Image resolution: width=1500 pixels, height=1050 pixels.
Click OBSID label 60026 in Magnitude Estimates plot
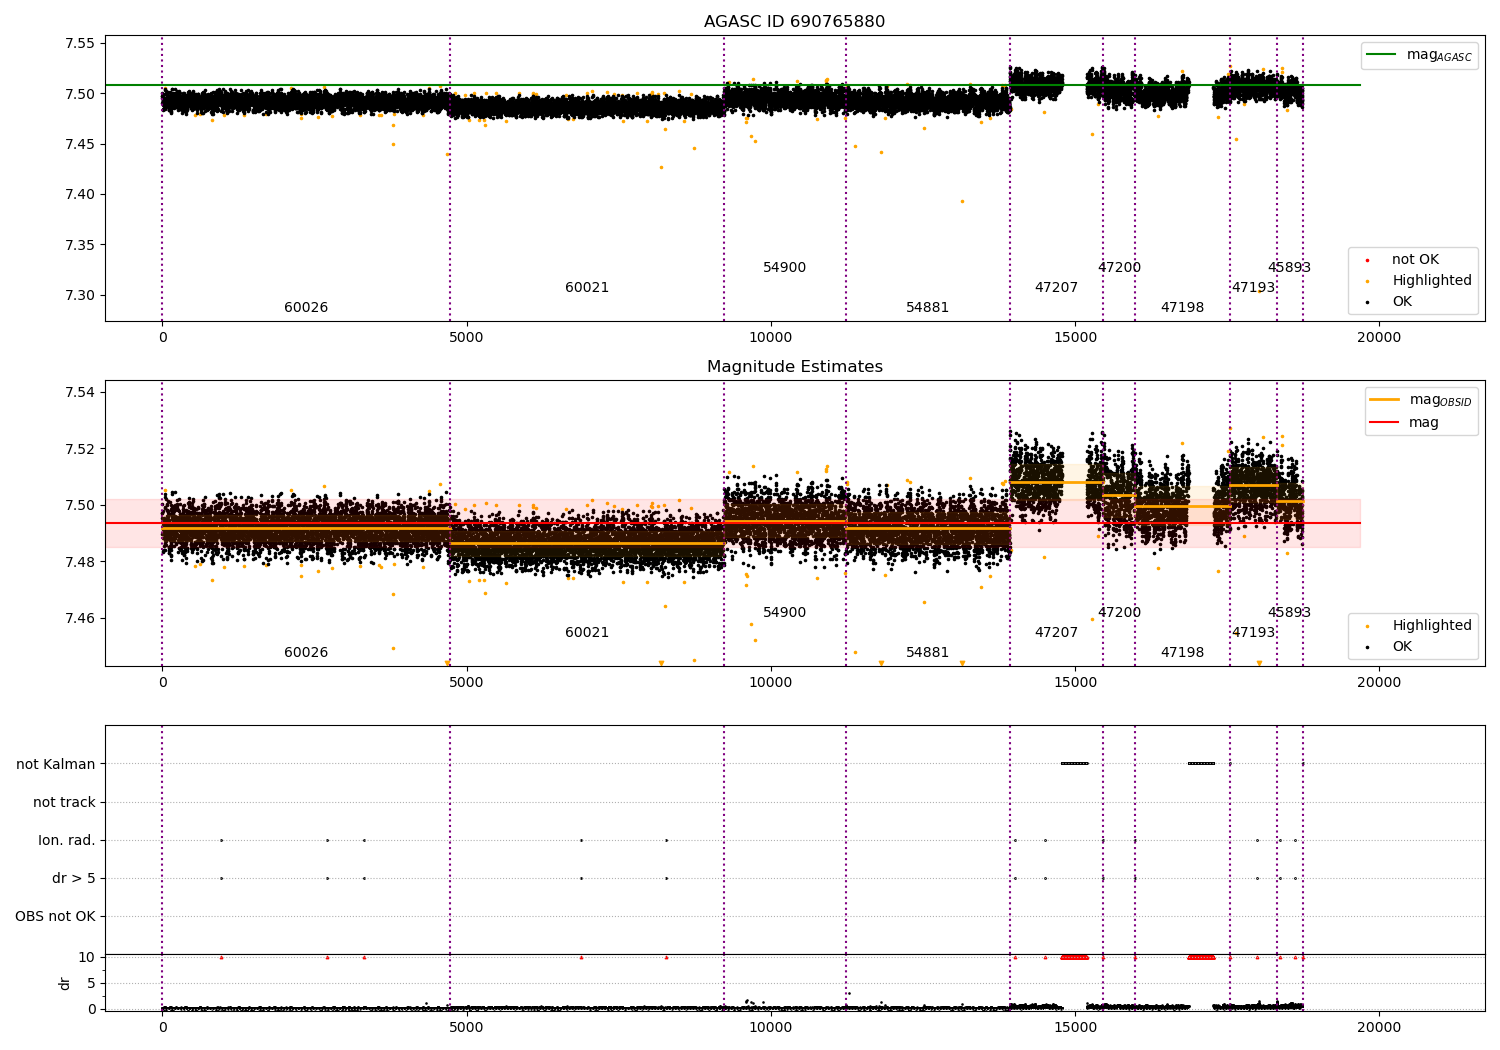coord(306,653)
